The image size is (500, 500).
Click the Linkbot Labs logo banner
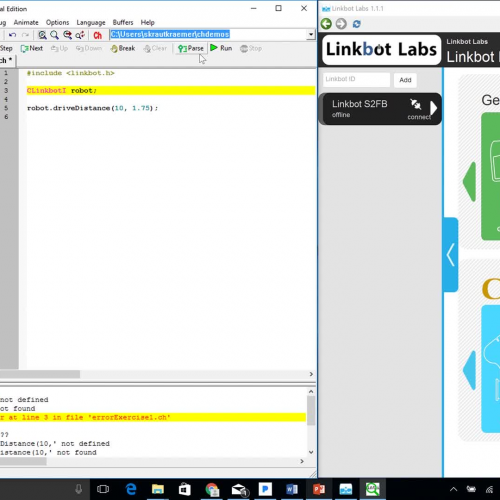381,49
